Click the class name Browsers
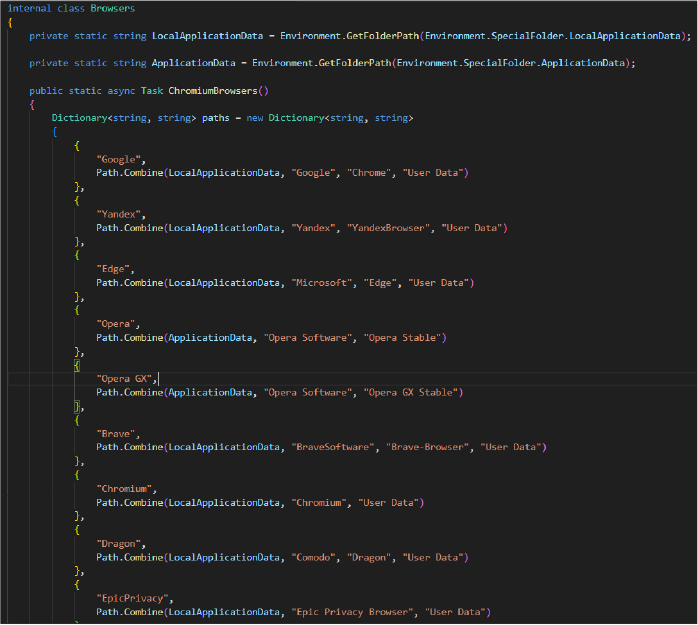This screenshot has width=698, height=625. point(113,8)
